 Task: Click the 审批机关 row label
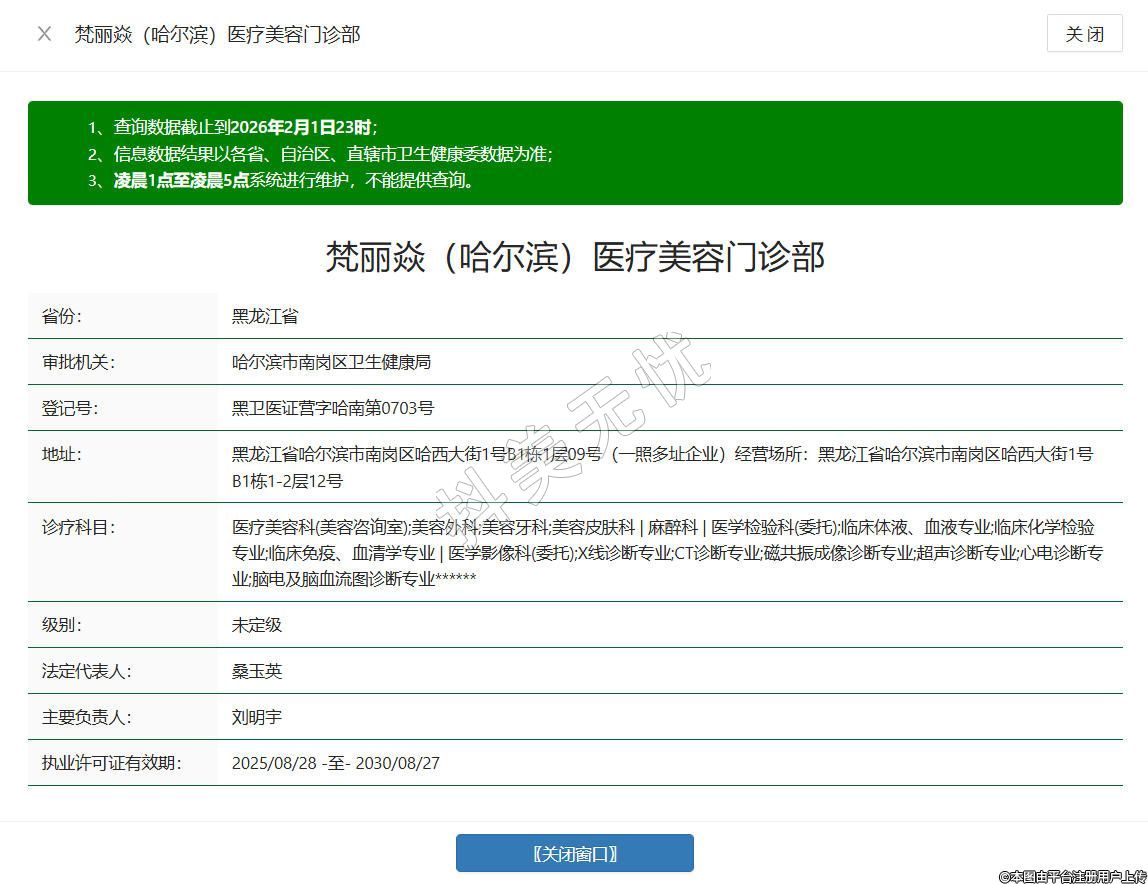coord(78,362)
